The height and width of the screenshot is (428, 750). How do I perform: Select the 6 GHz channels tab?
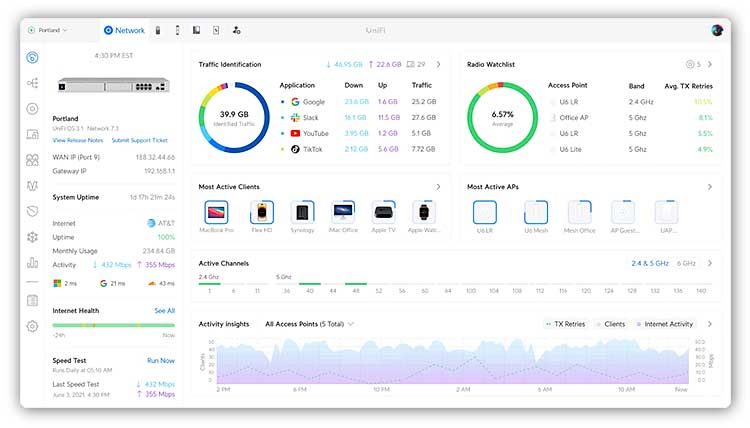[x=686, y=263]
